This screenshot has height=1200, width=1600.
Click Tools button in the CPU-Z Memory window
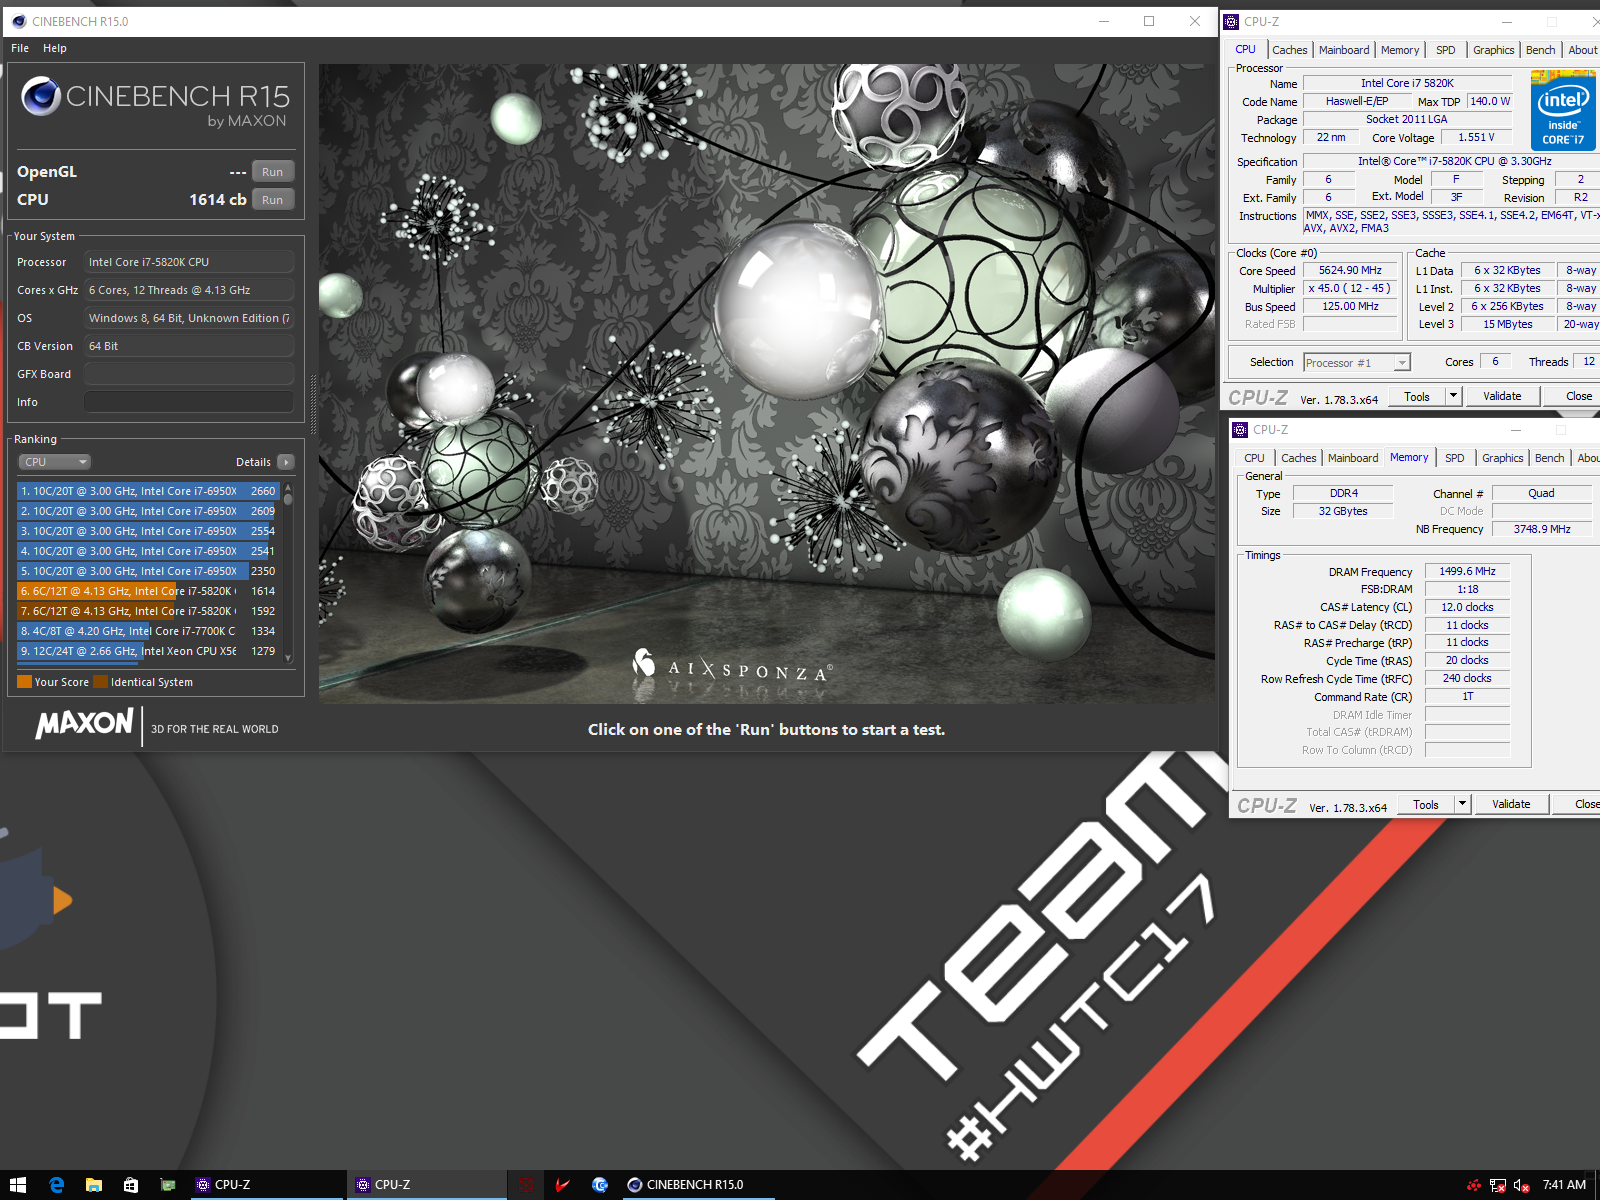tap(1425, 804)
